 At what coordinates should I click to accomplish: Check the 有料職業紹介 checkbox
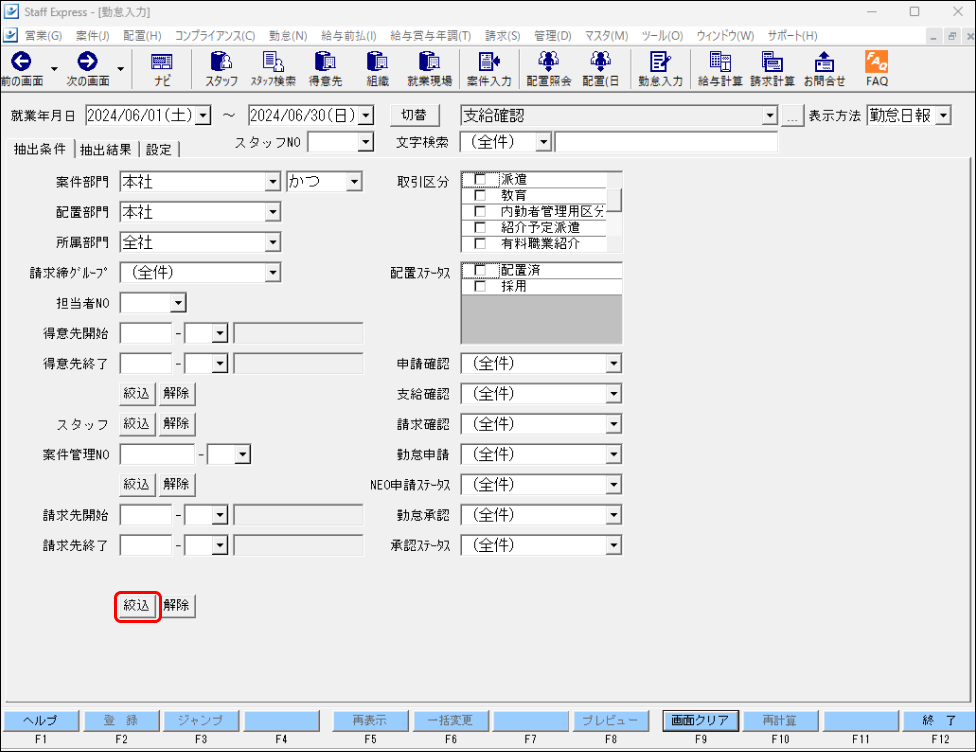(x=480, y=243)
